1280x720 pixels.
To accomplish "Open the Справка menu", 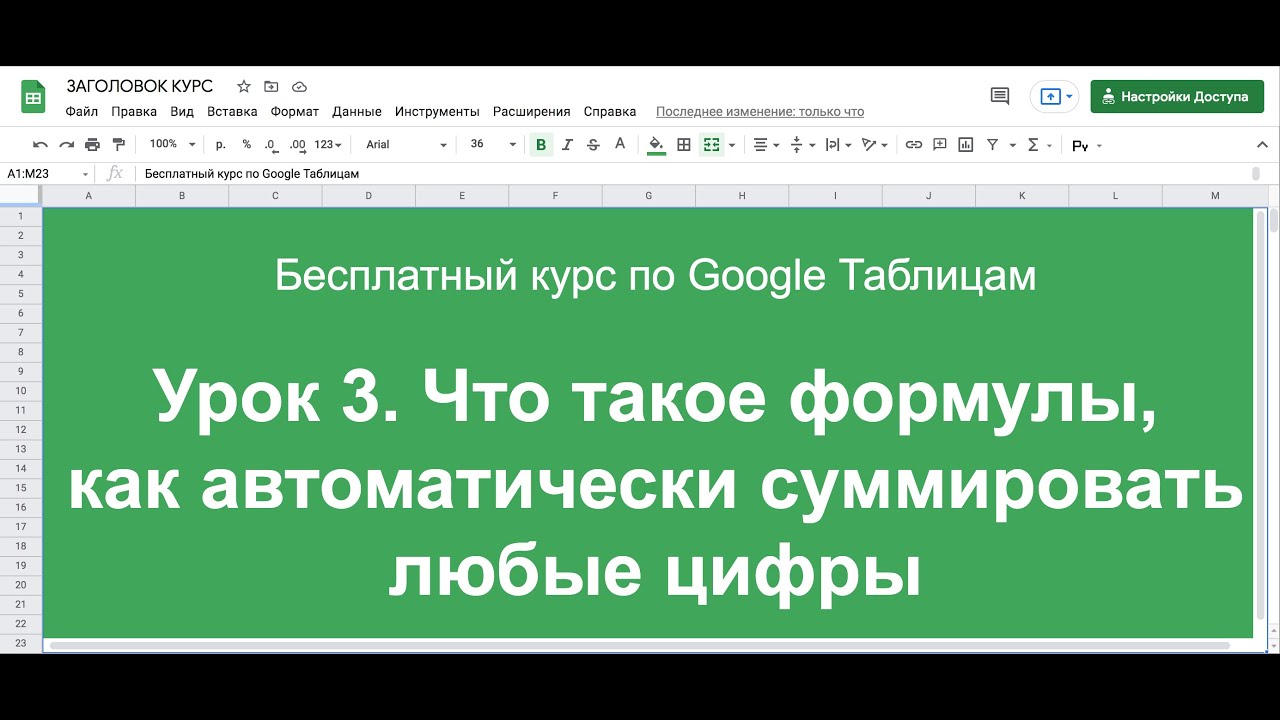I will 610,112.
